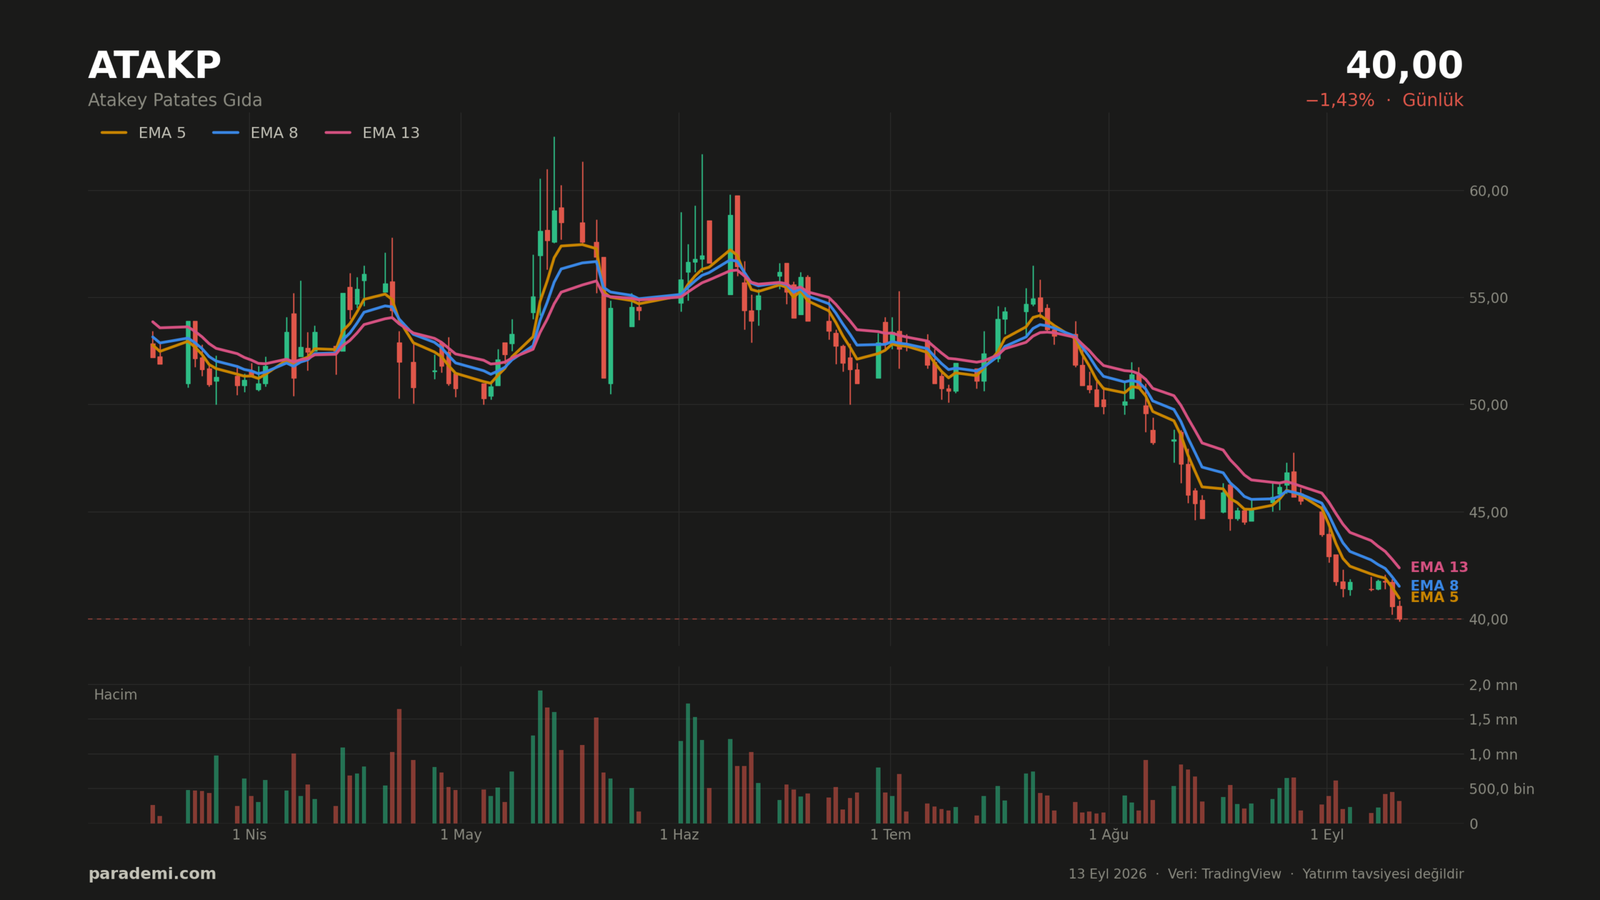Click the Günlük interval label

pyautogui.click(x=1433, y=100)
